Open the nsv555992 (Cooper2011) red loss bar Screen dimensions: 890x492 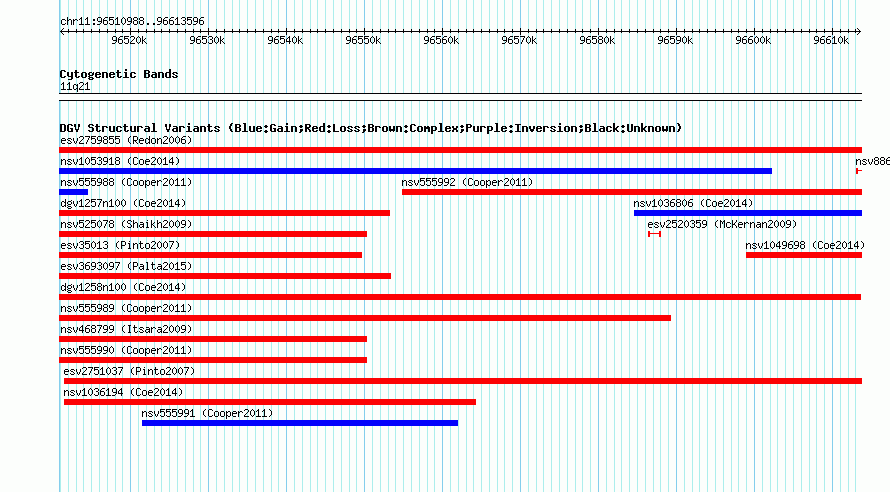click(x=632, y=192)
